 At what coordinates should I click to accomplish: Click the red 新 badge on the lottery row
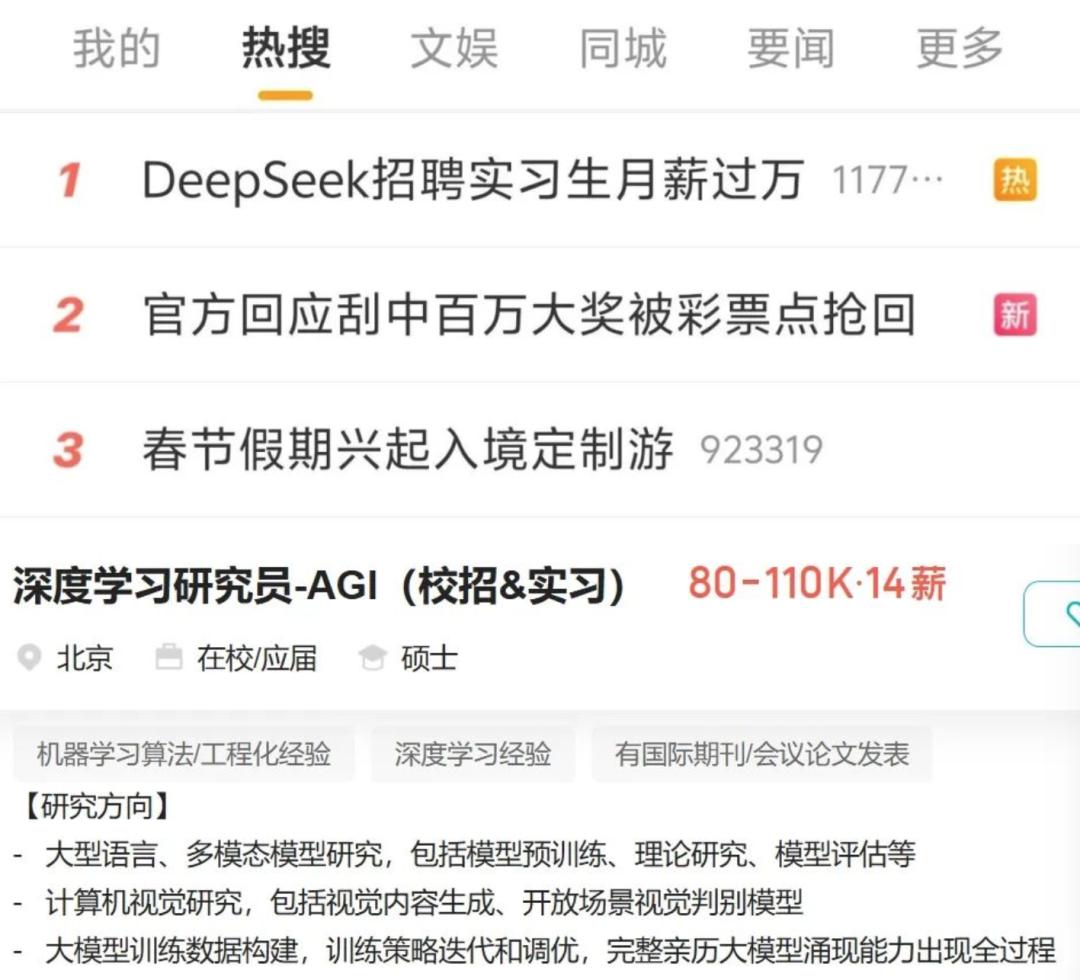1015,315
